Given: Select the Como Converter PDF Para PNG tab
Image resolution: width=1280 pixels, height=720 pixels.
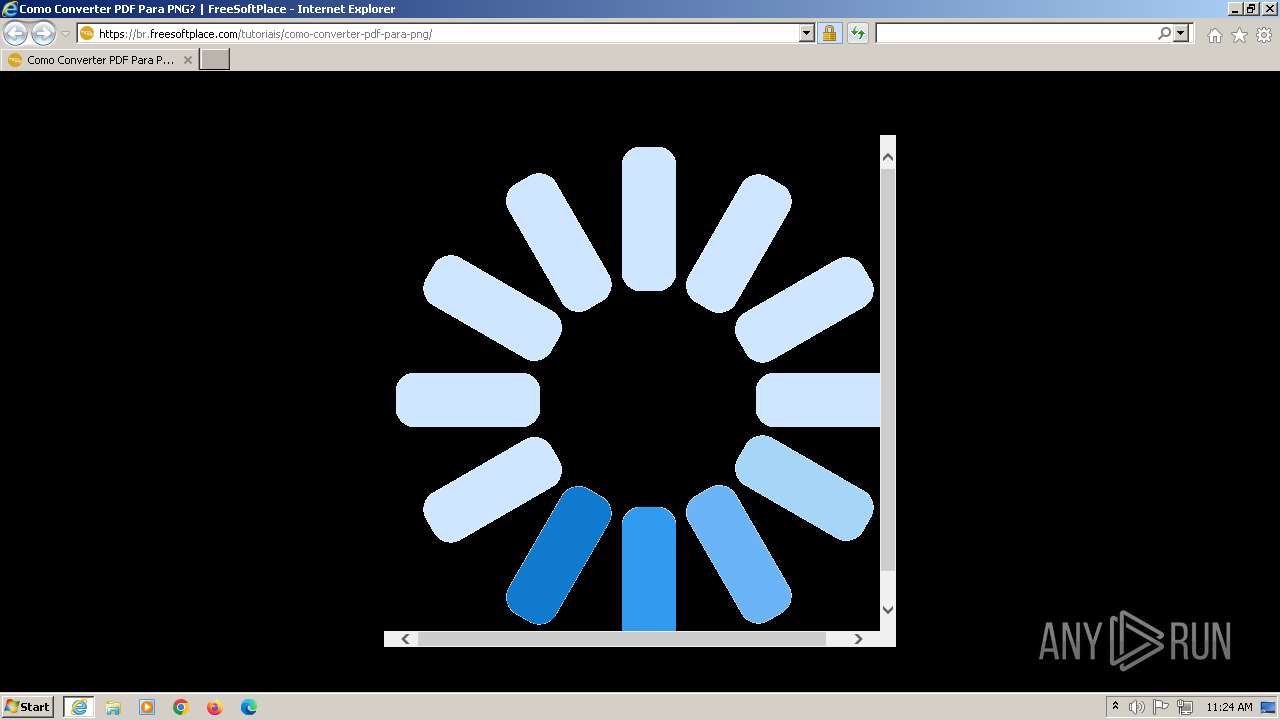Looking at the screenshot, I should tap(100, 60).
